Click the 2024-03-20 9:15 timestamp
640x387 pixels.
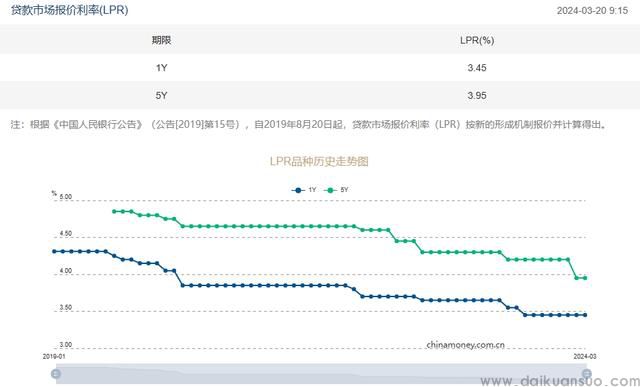[x=592, y=11]
